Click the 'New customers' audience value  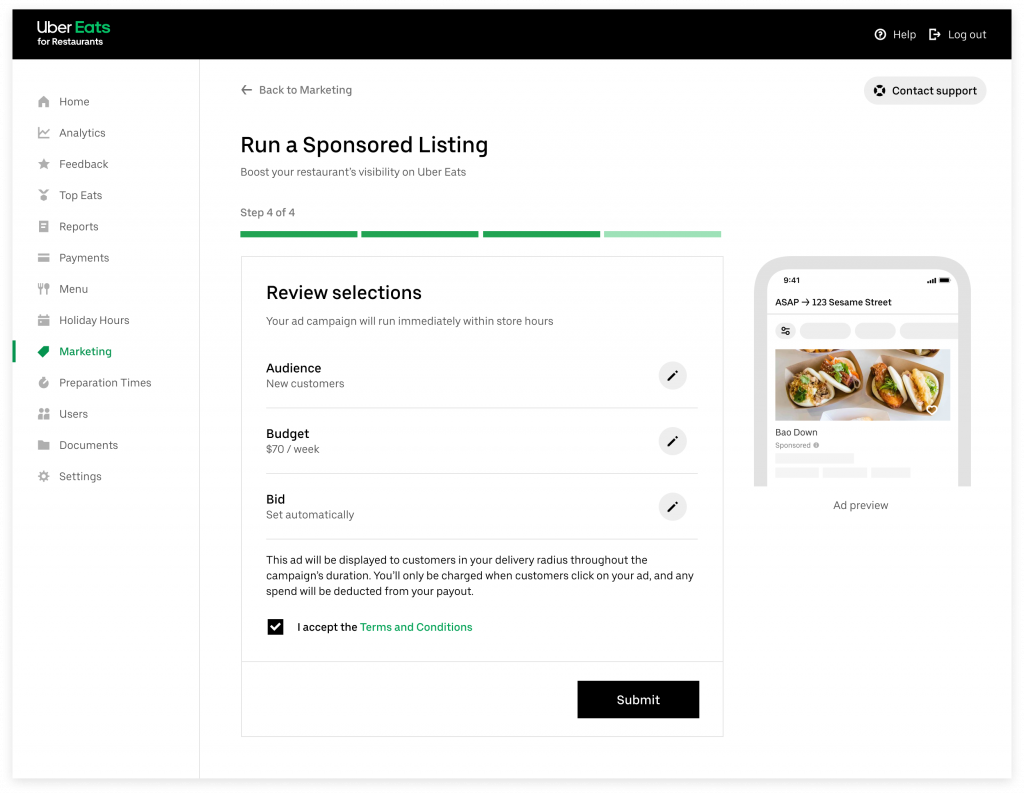(x=305, y=384)
